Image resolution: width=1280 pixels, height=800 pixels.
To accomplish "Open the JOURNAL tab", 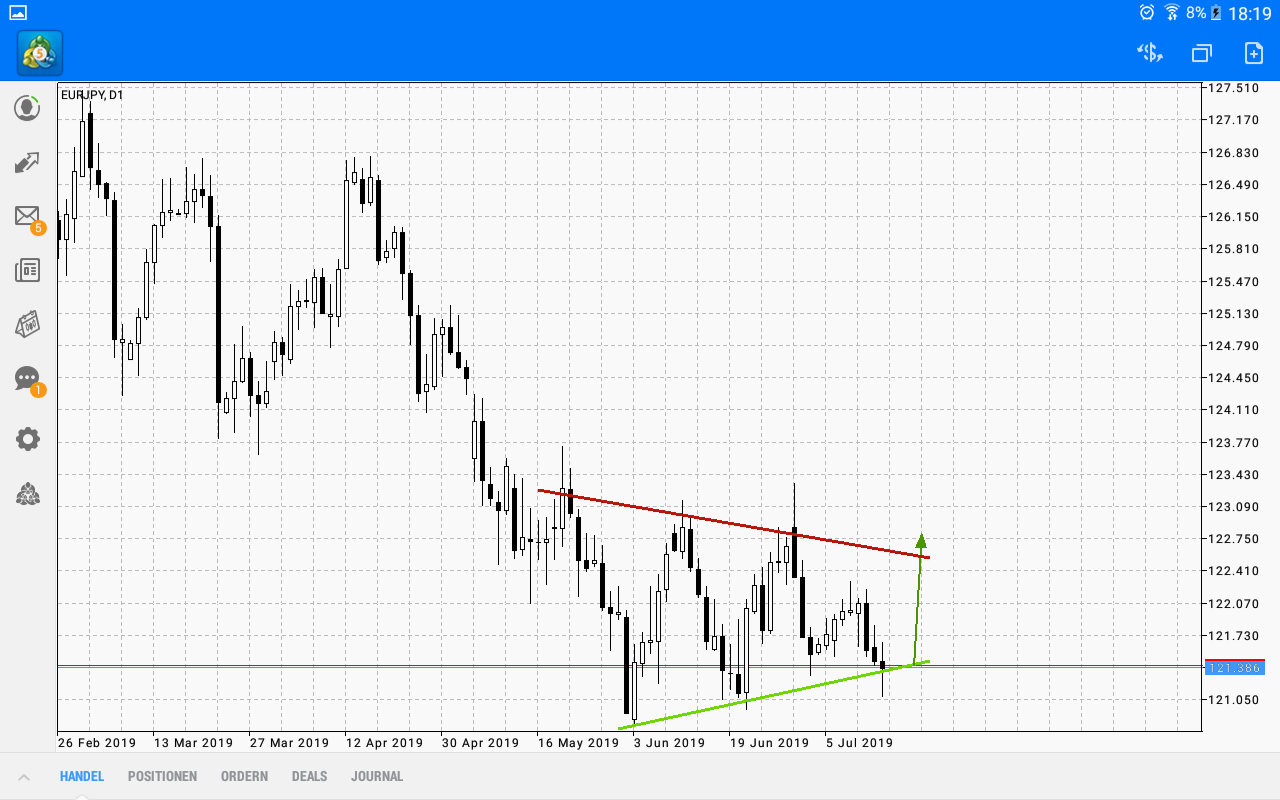I will (377, 776).
